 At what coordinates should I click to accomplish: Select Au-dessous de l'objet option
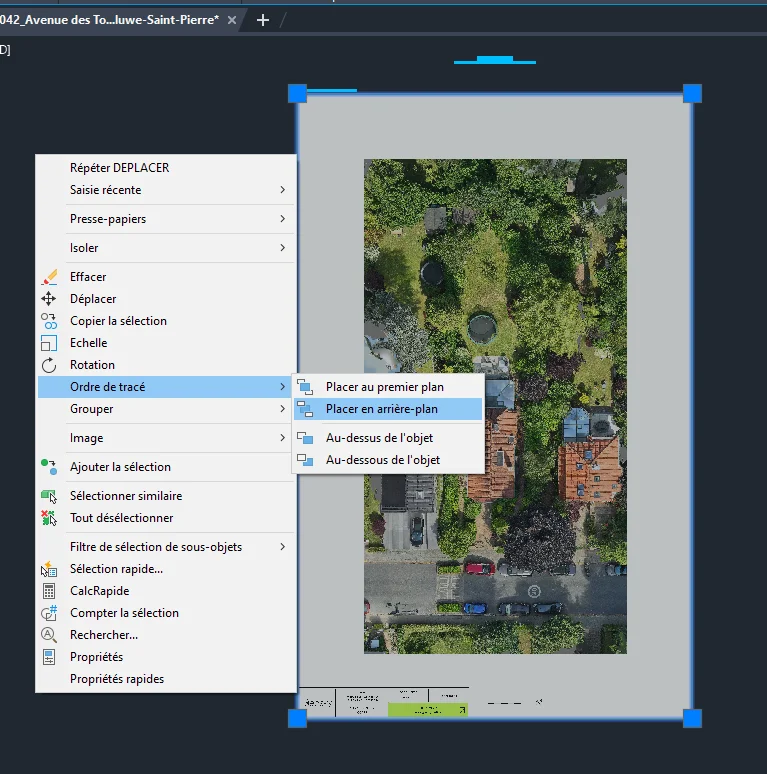pyautogui.click(x=382, y=460)
